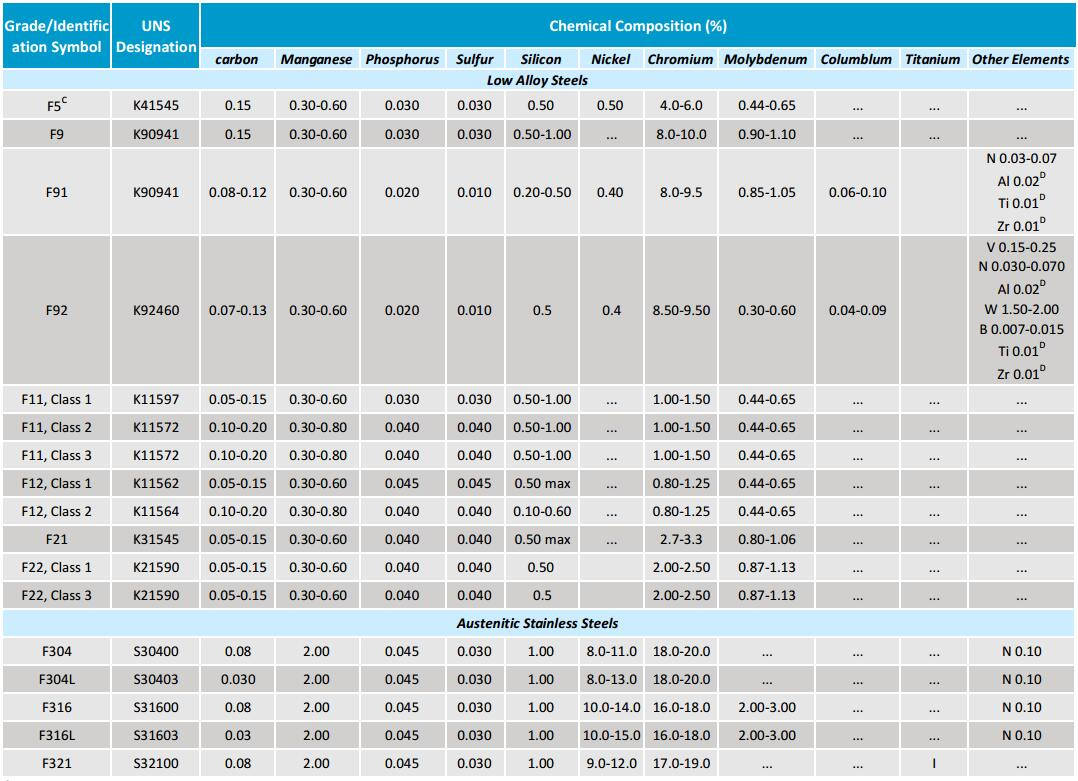Viewport: 1078px width, 781px height.
Task: Select nickel value 10.0-15.0 in F316L row
Action: click(x=610, y=735)
